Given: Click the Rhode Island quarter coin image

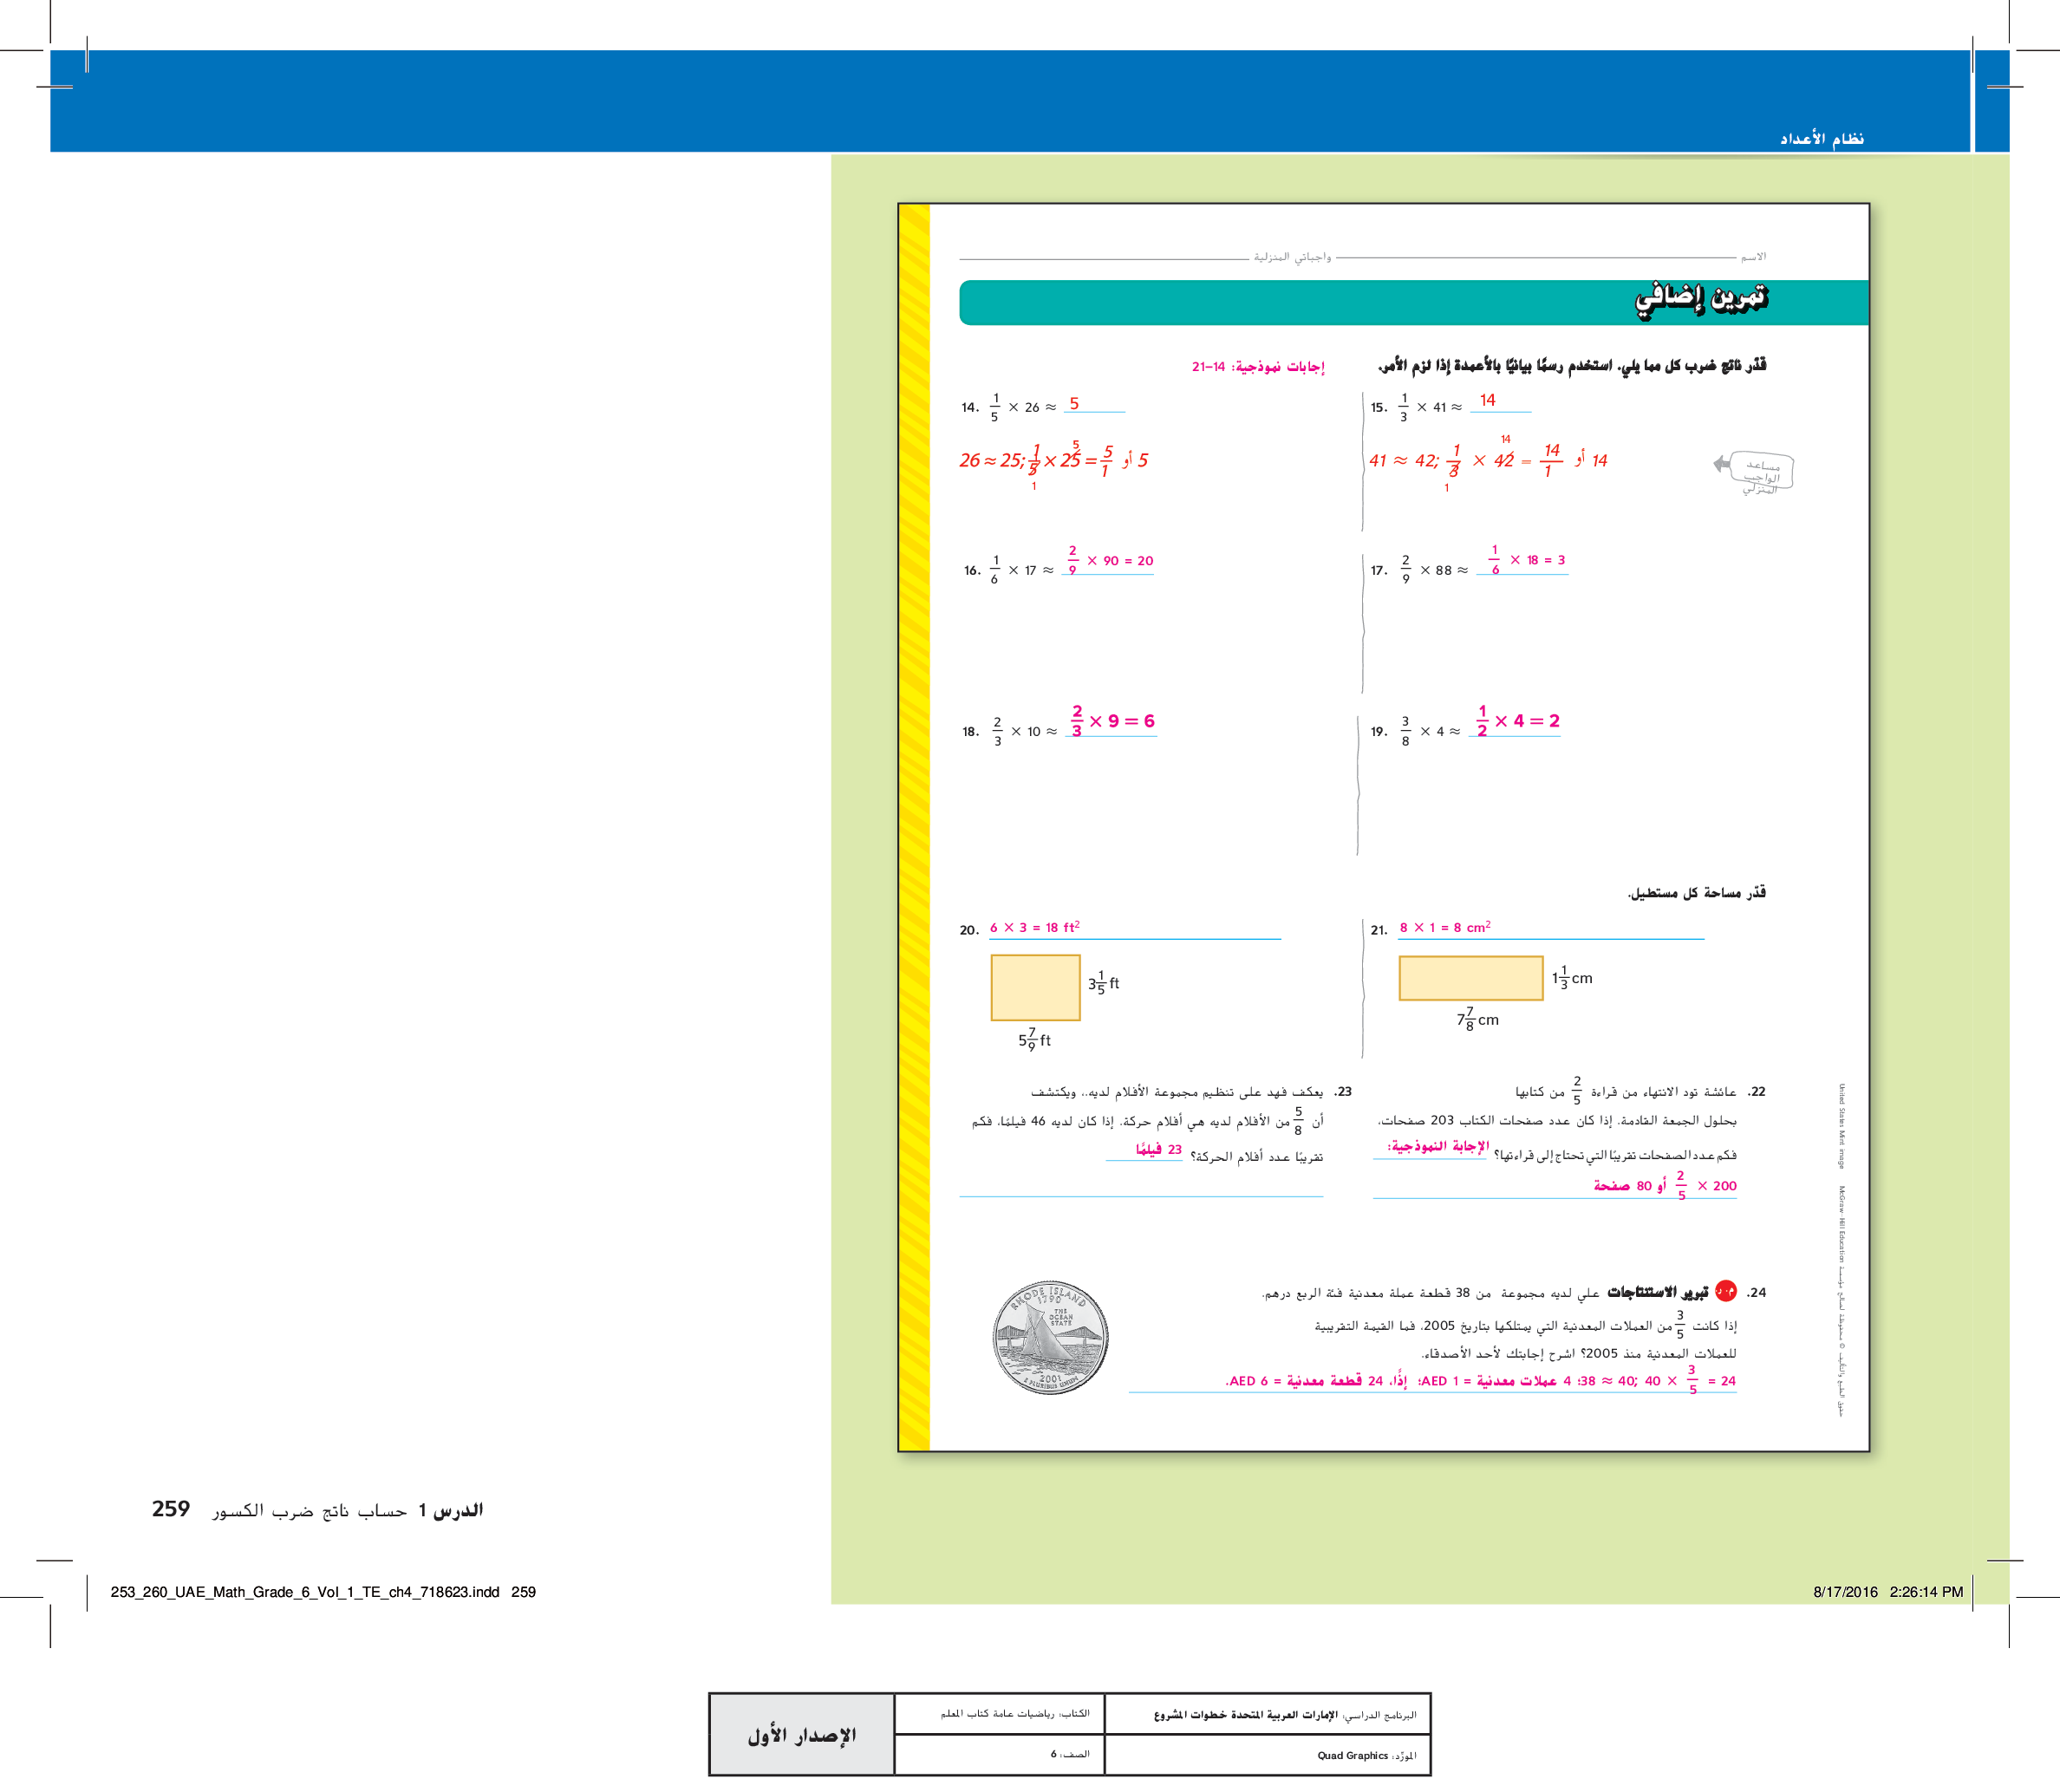Looking at the screenshot, I should point(1050,1338).
